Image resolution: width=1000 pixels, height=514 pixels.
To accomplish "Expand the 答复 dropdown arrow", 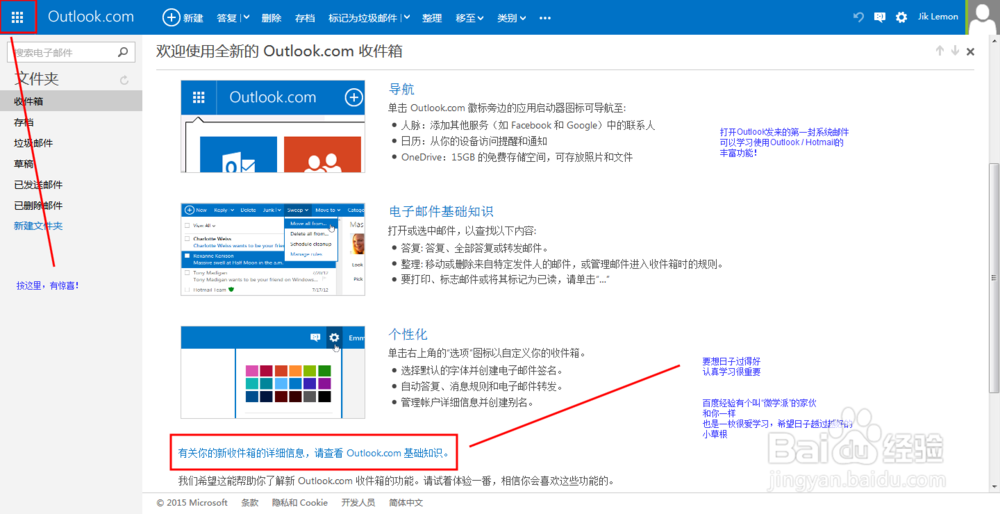I will click(x=246, y=18).
